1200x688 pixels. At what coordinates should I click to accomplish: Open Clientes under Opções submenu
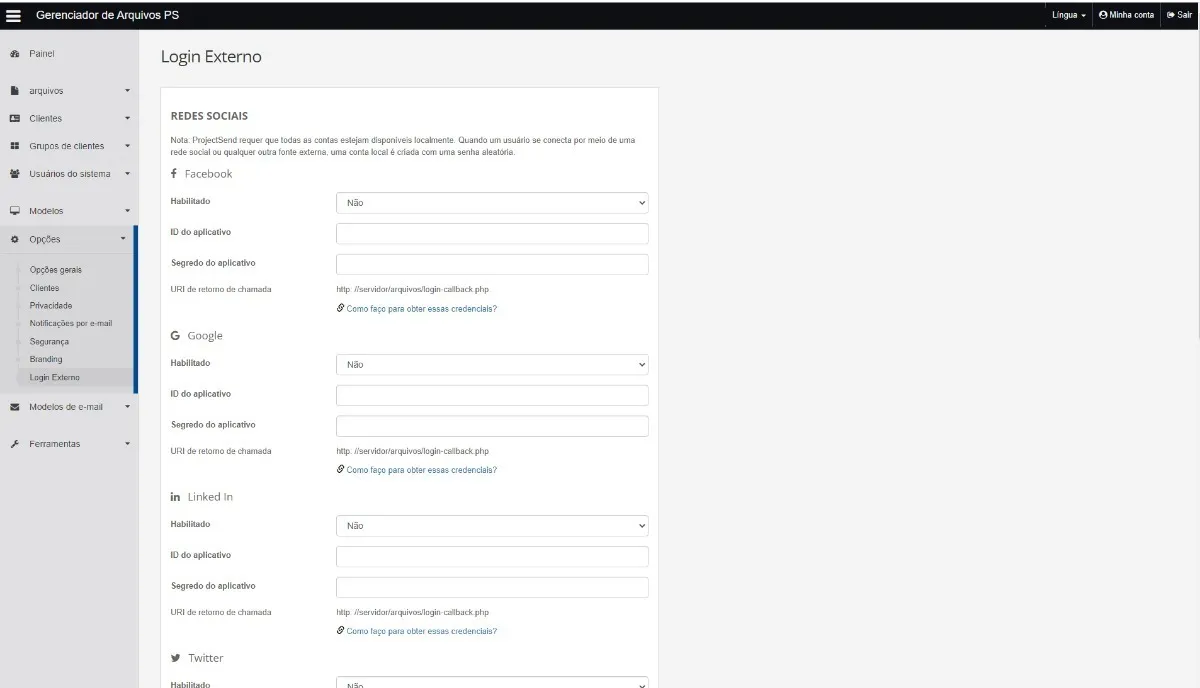point(44,288)
